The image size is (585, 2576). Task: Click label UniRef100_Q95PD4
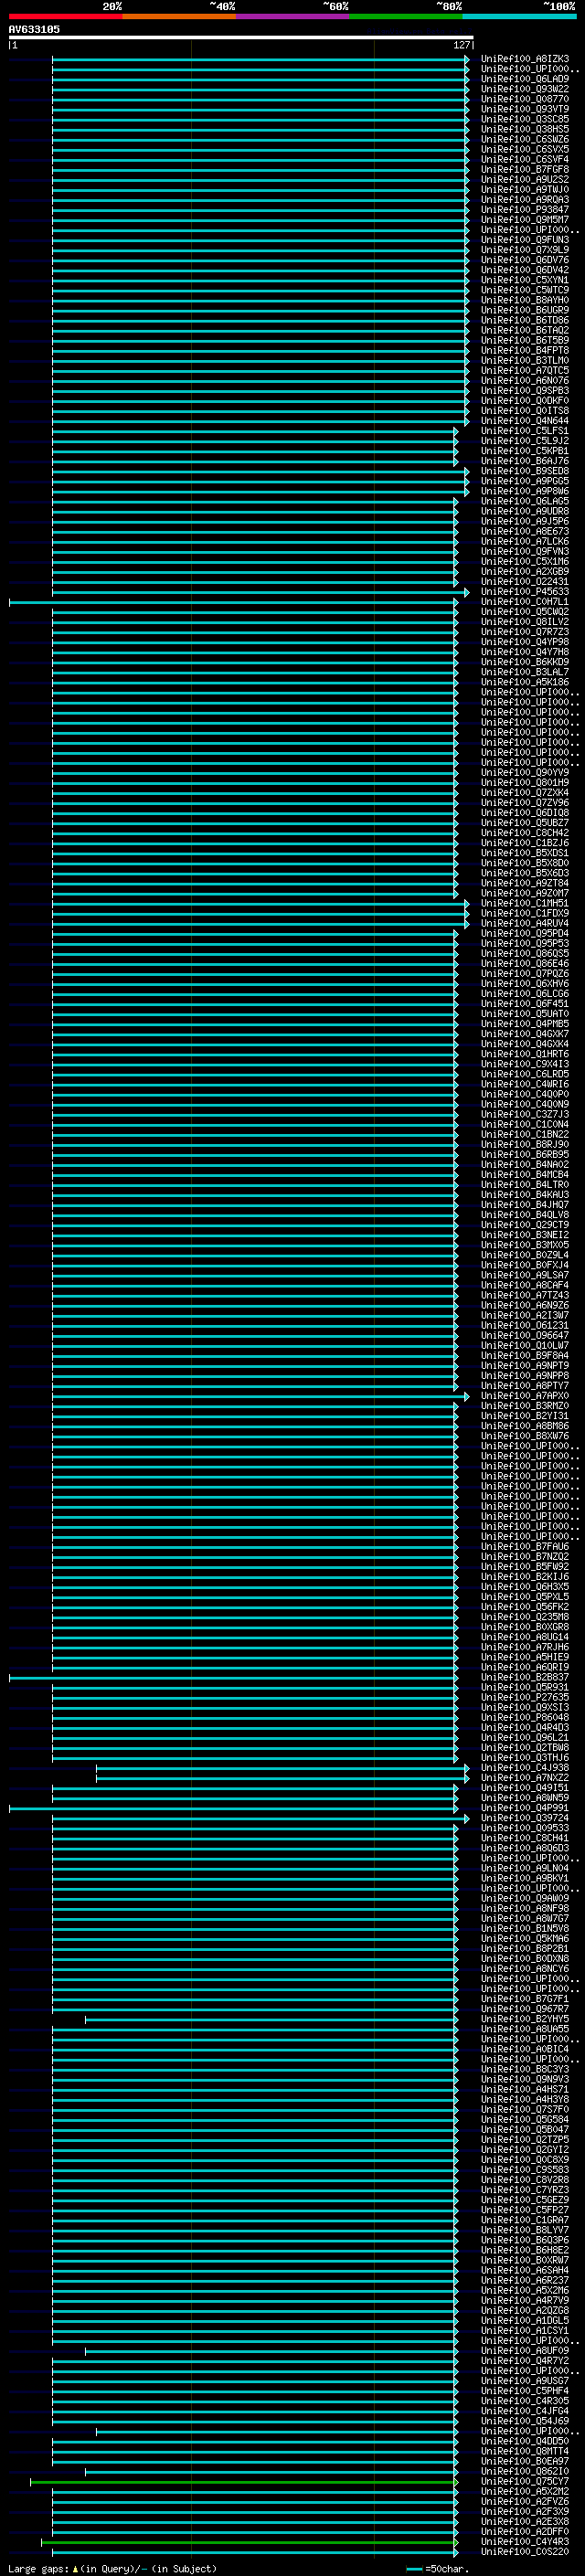[524, 933]
